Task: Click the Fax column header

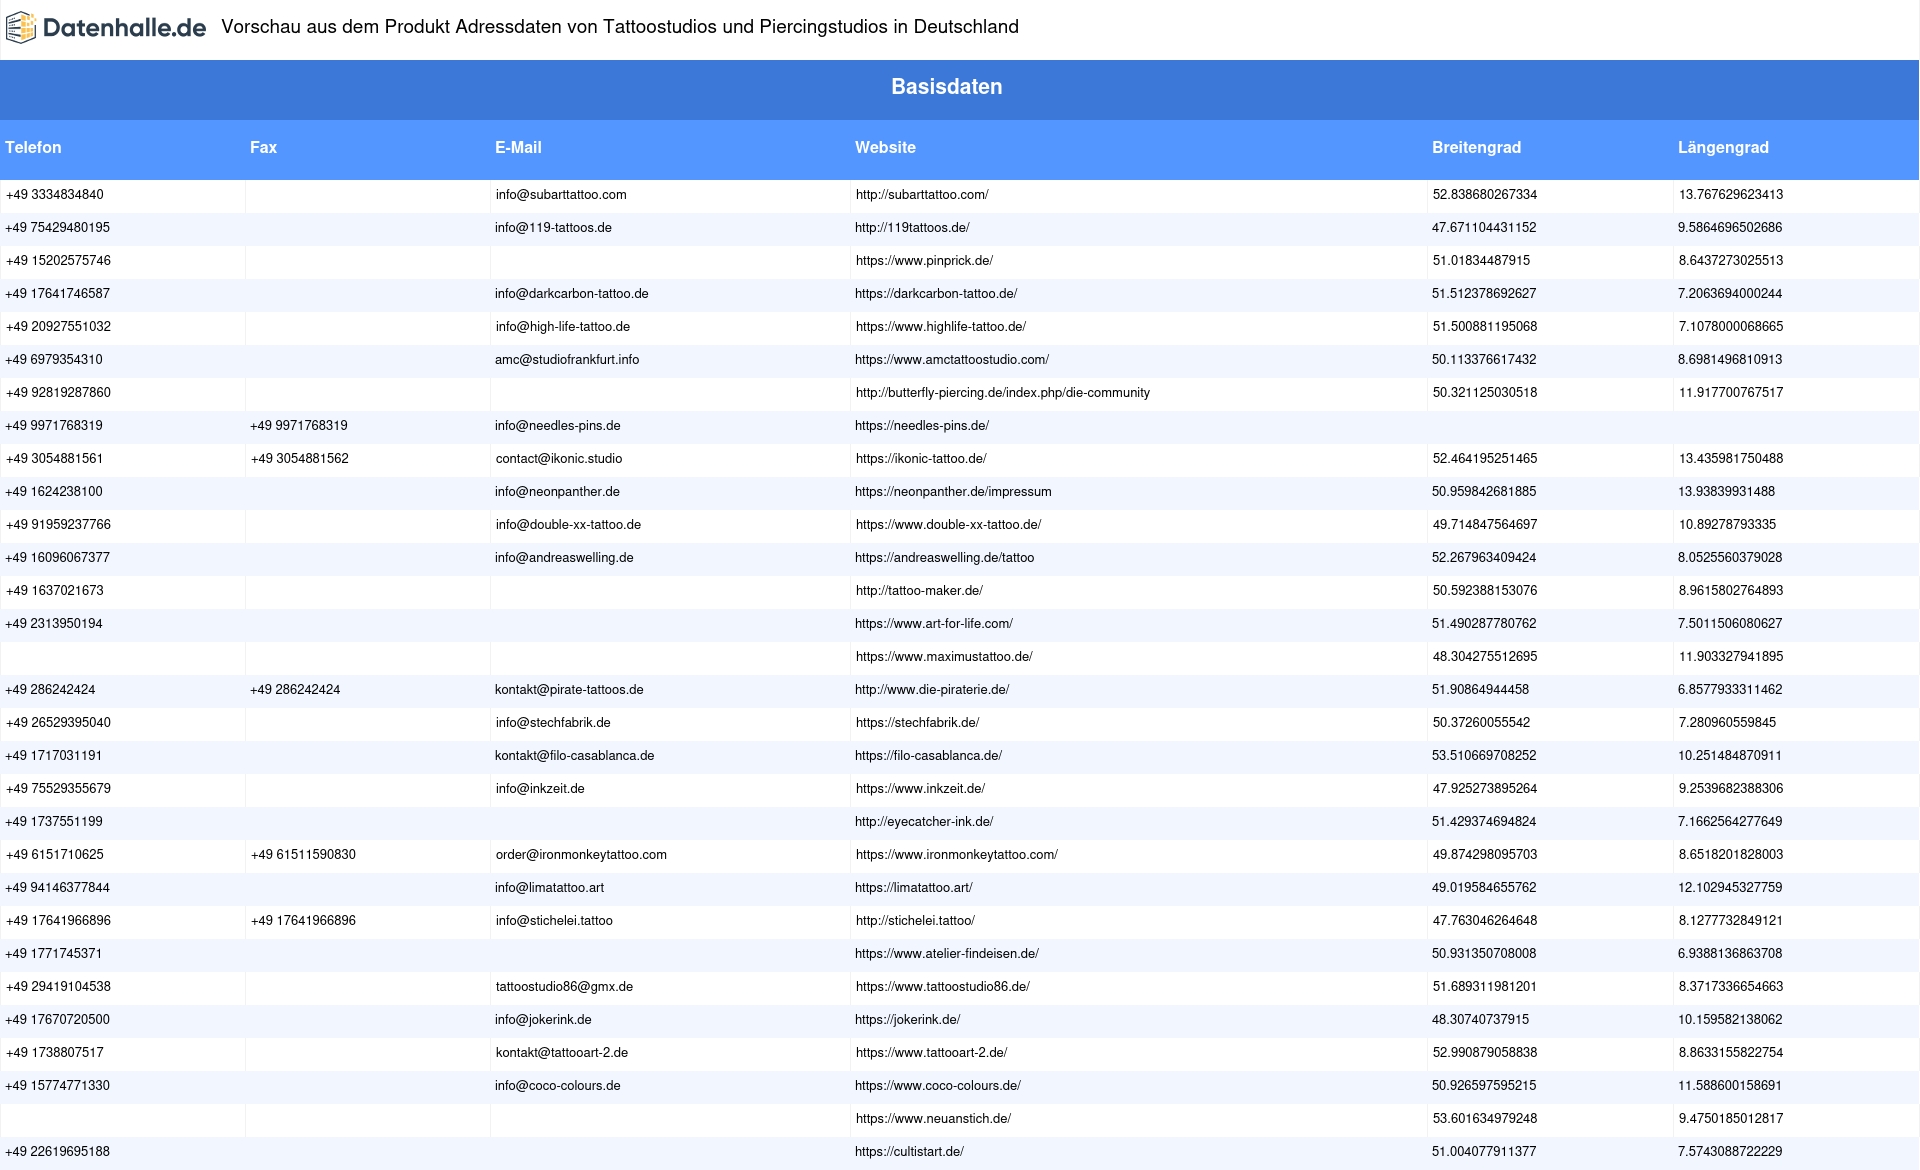Action: [263, 147]
